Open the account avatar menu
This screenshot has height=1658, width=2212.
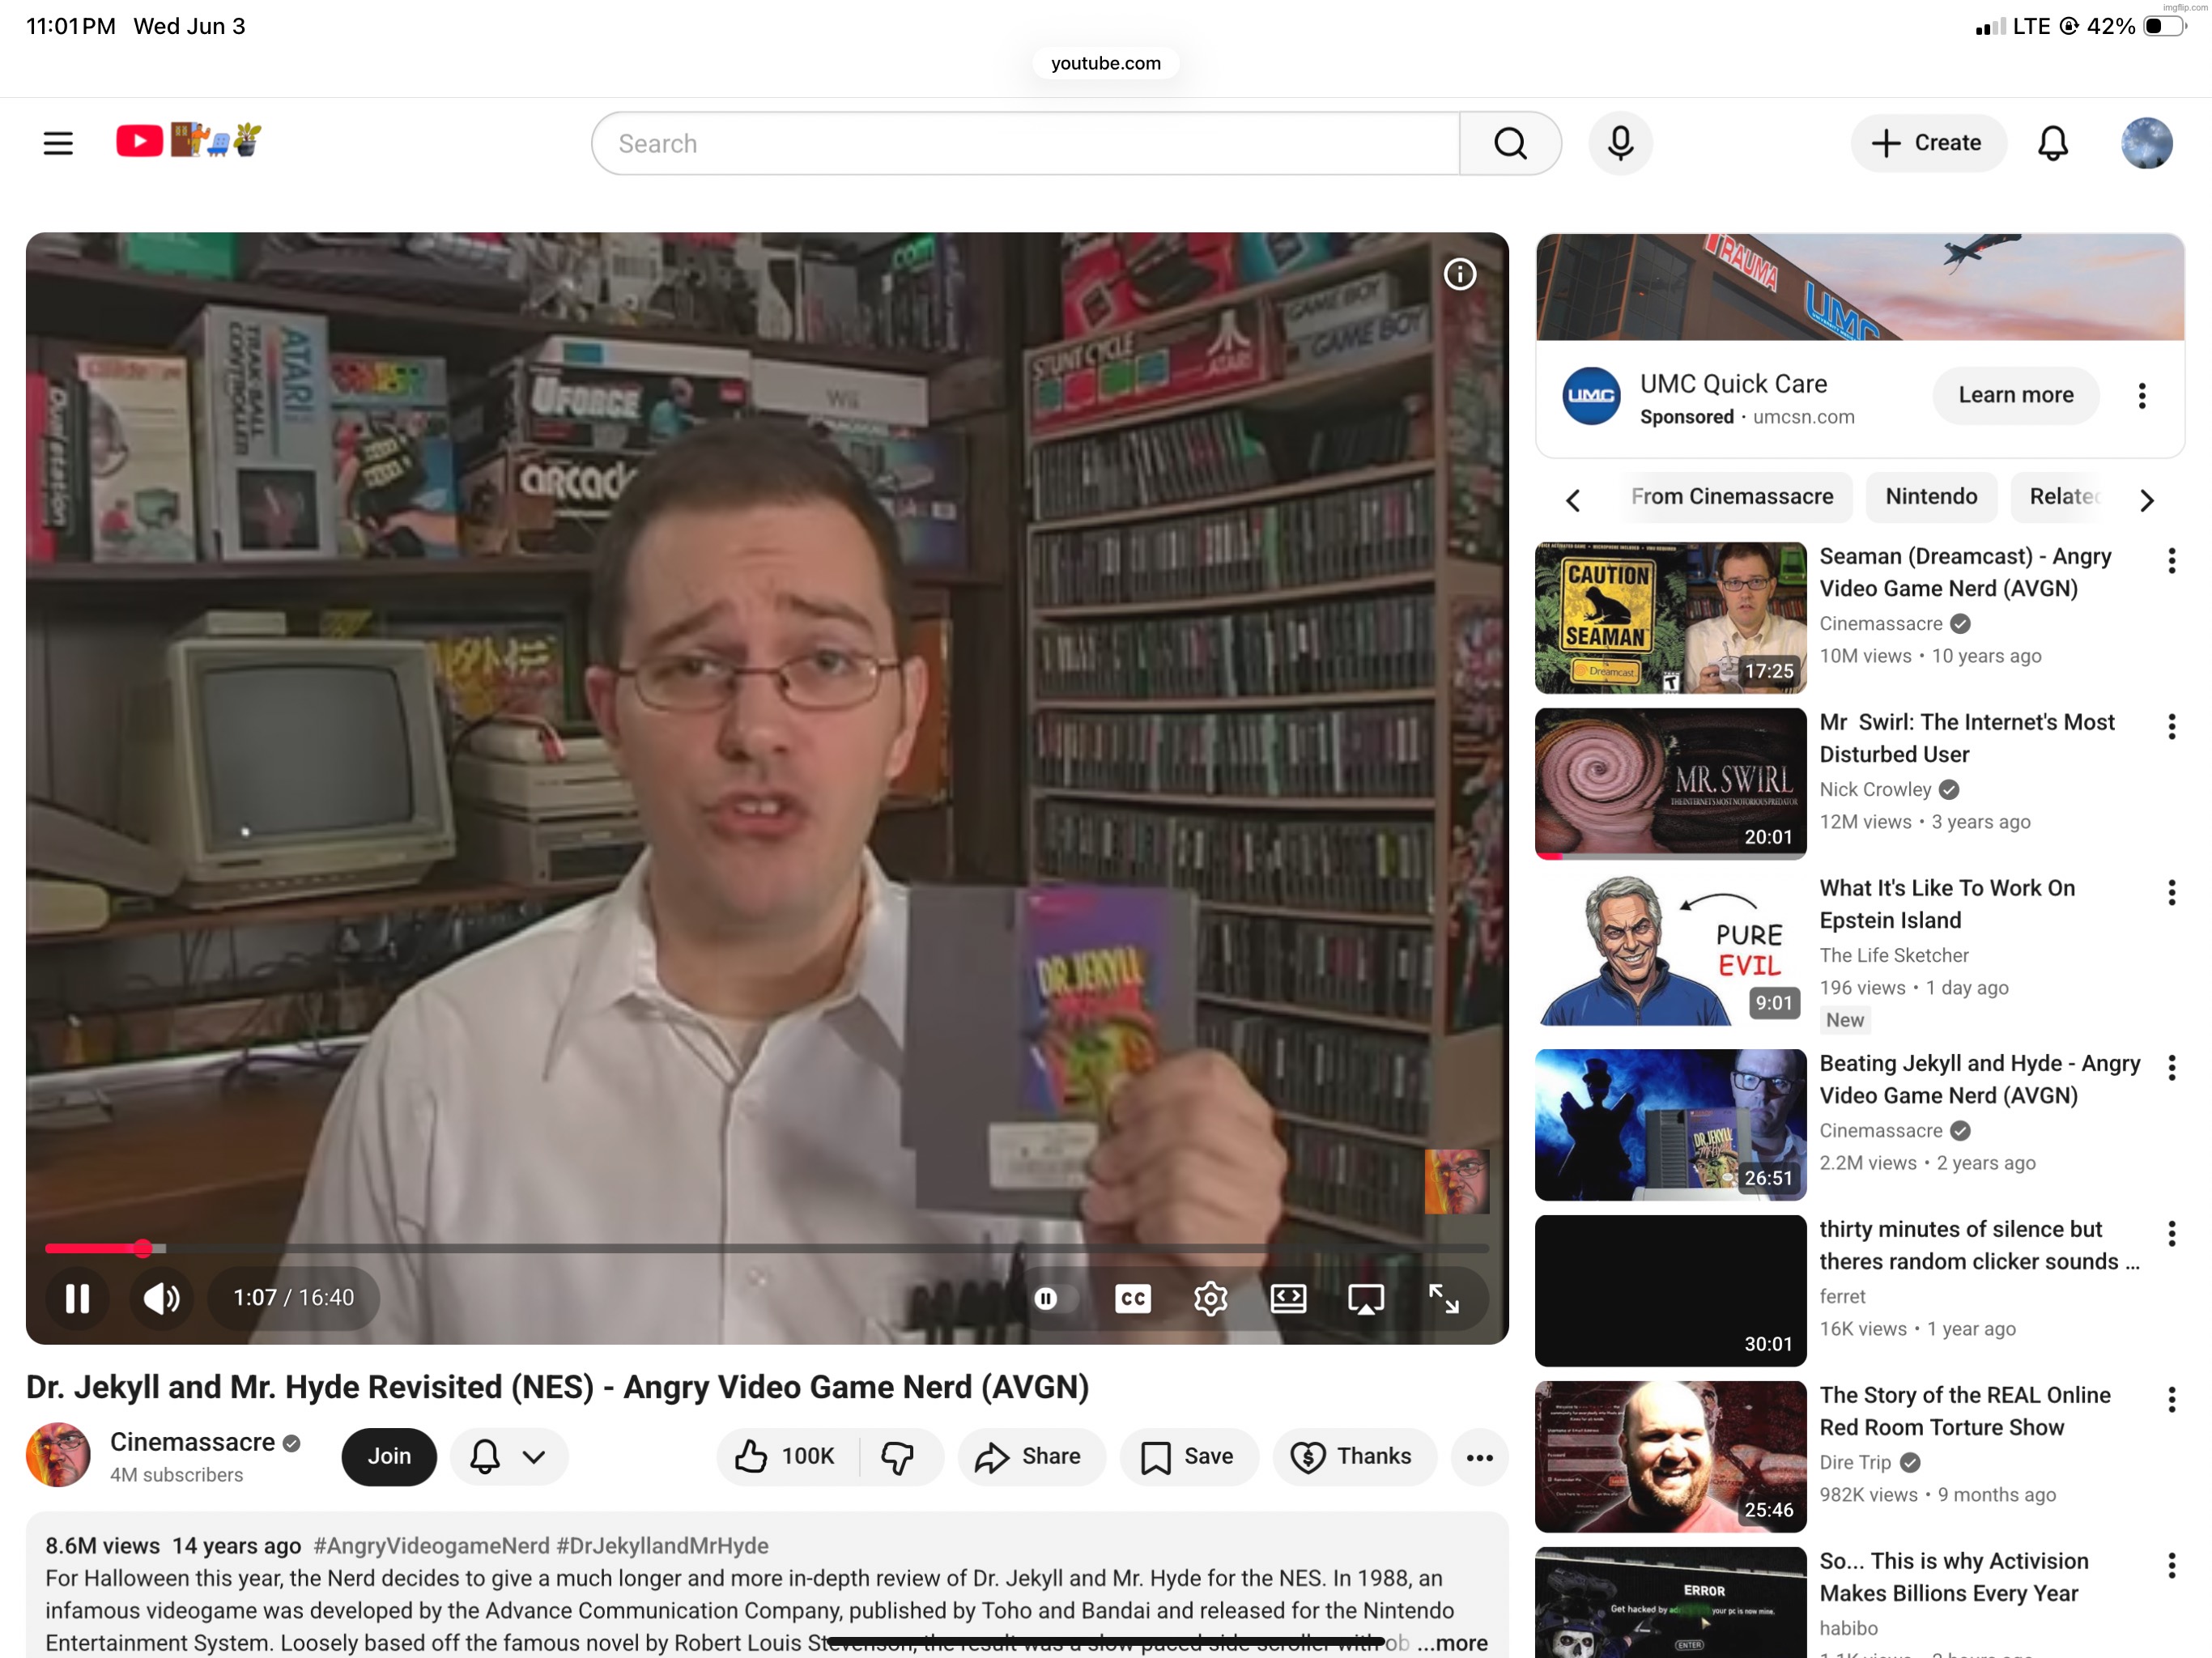[x=2146, y=143]
